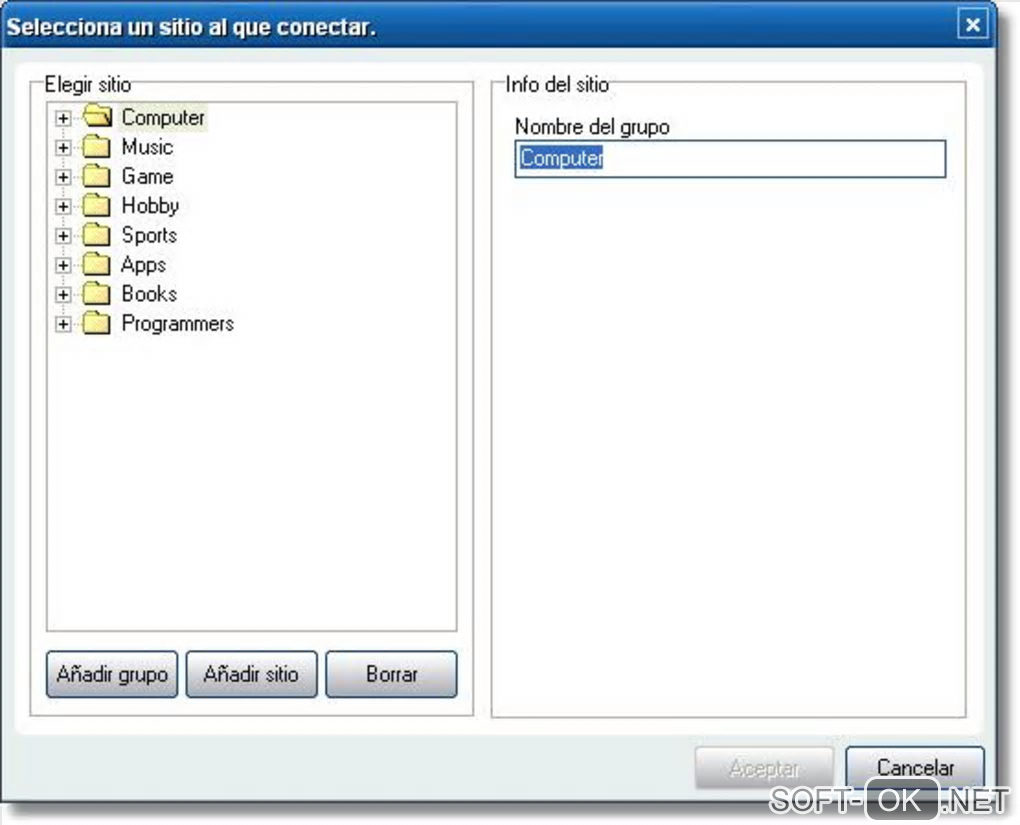
Task: Click the greyed-out Aceptar button
Action: [764, 768]
